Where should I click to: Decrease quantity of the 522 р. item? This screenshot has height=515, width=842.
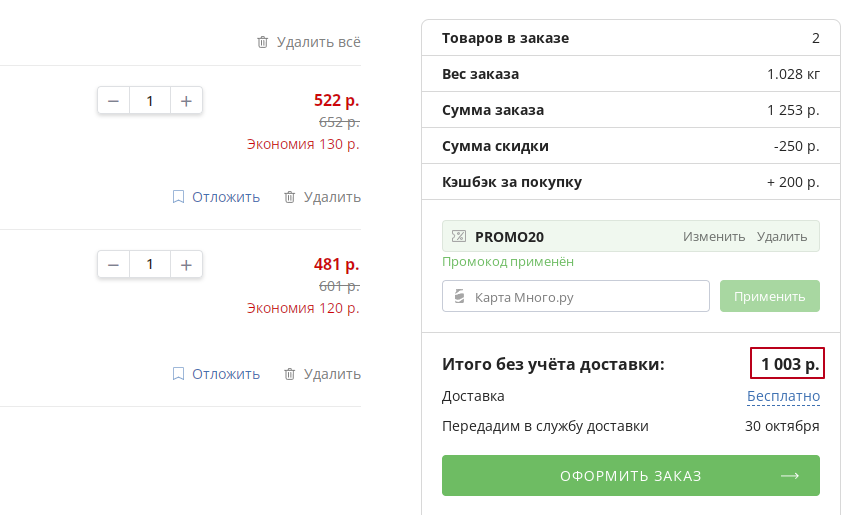(113, 100)
